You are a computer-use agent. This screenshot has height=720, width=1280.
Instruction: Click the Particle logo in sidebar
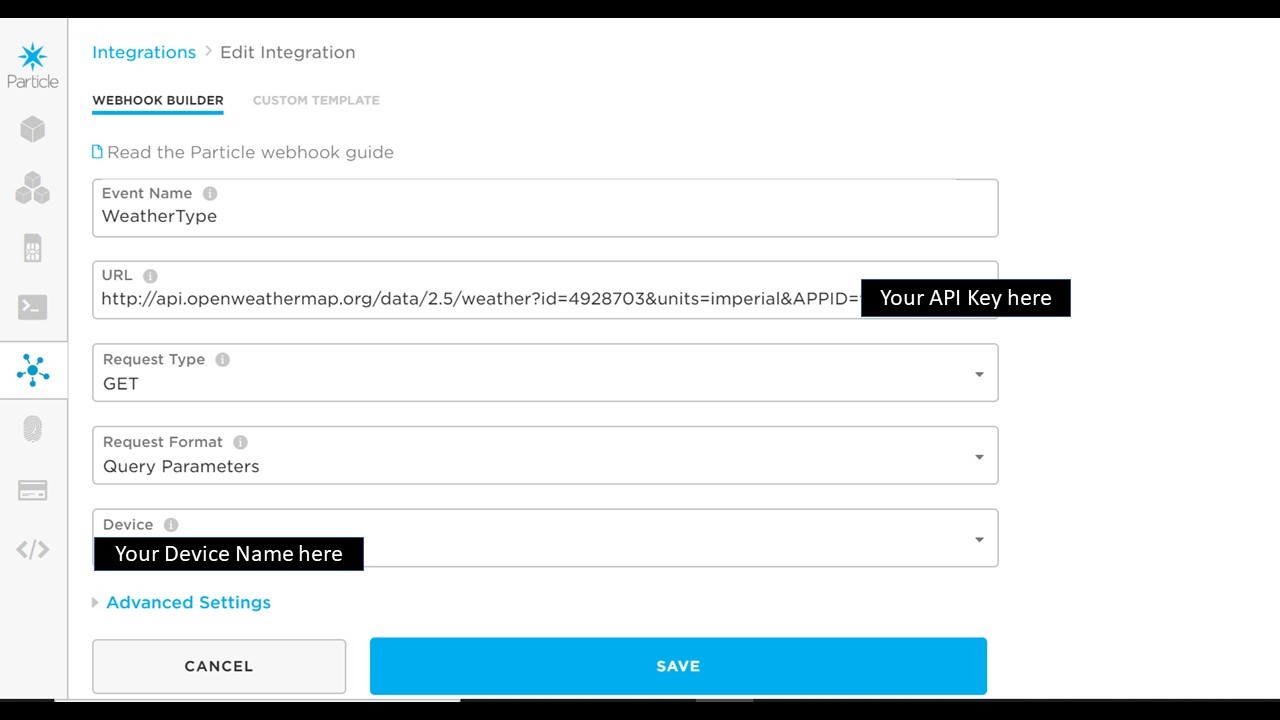[33, 66]
